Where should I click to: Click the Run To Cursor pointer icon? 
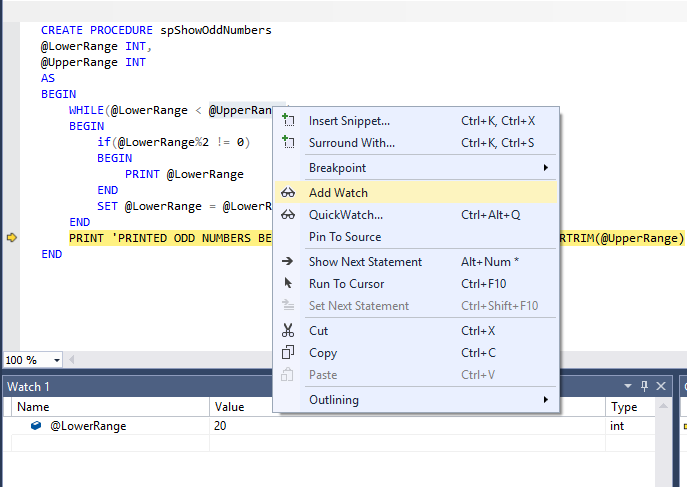tap(288, 284)
